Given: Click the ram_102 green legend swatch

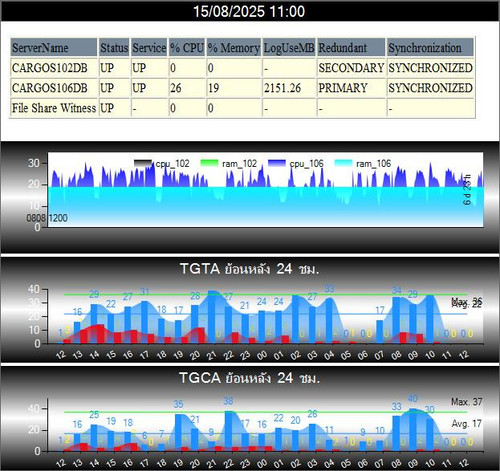Looking at the screenshot, I should point(209,163).
